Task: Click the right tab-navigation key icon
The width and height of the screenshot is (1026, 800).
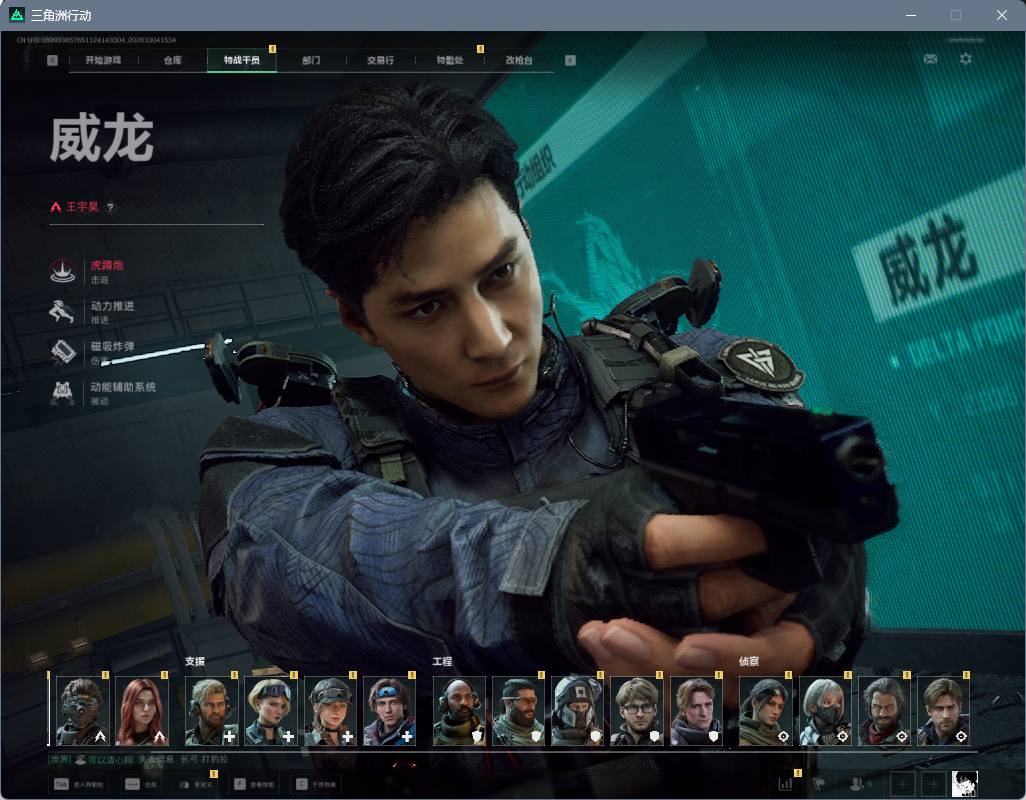Action: (571, 60)
